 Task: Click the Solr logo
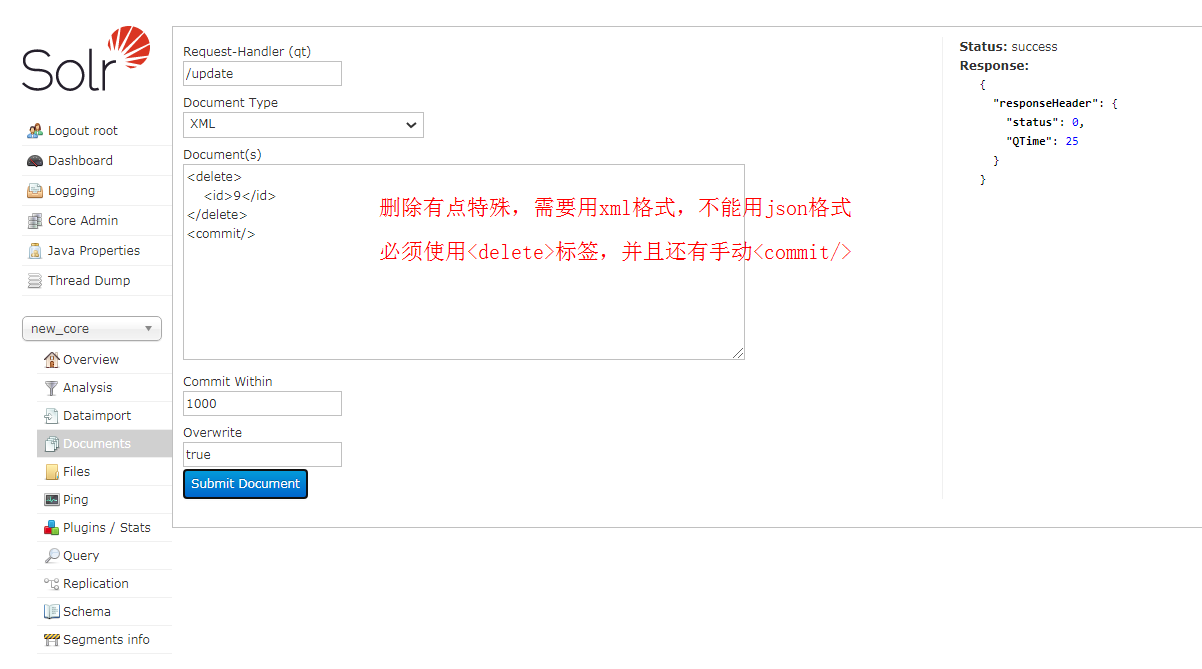pos(86,60)
